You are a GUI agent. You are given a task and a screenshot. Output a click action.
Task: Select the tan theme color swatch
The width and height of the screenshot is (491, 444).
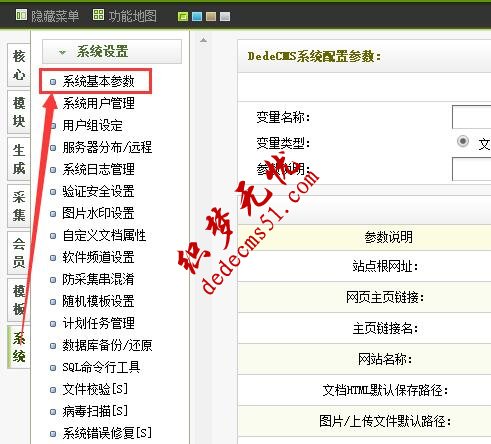(211, 16)
